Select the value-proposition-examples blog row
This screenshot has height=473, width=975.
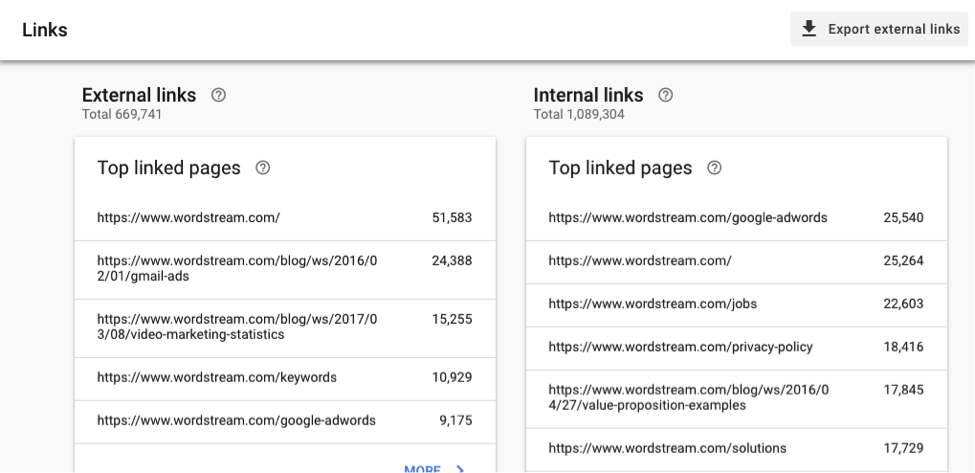click(x=735, y=398)
